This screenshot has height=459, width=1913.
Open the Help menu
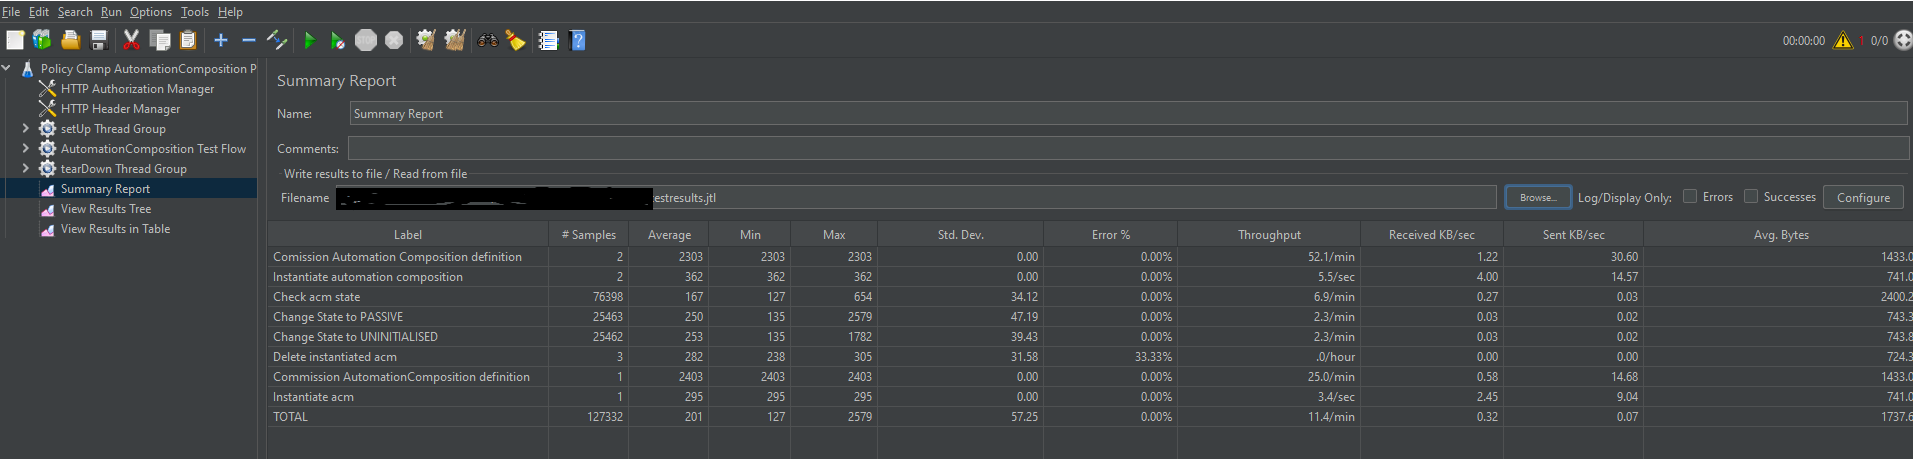point(230,12)
